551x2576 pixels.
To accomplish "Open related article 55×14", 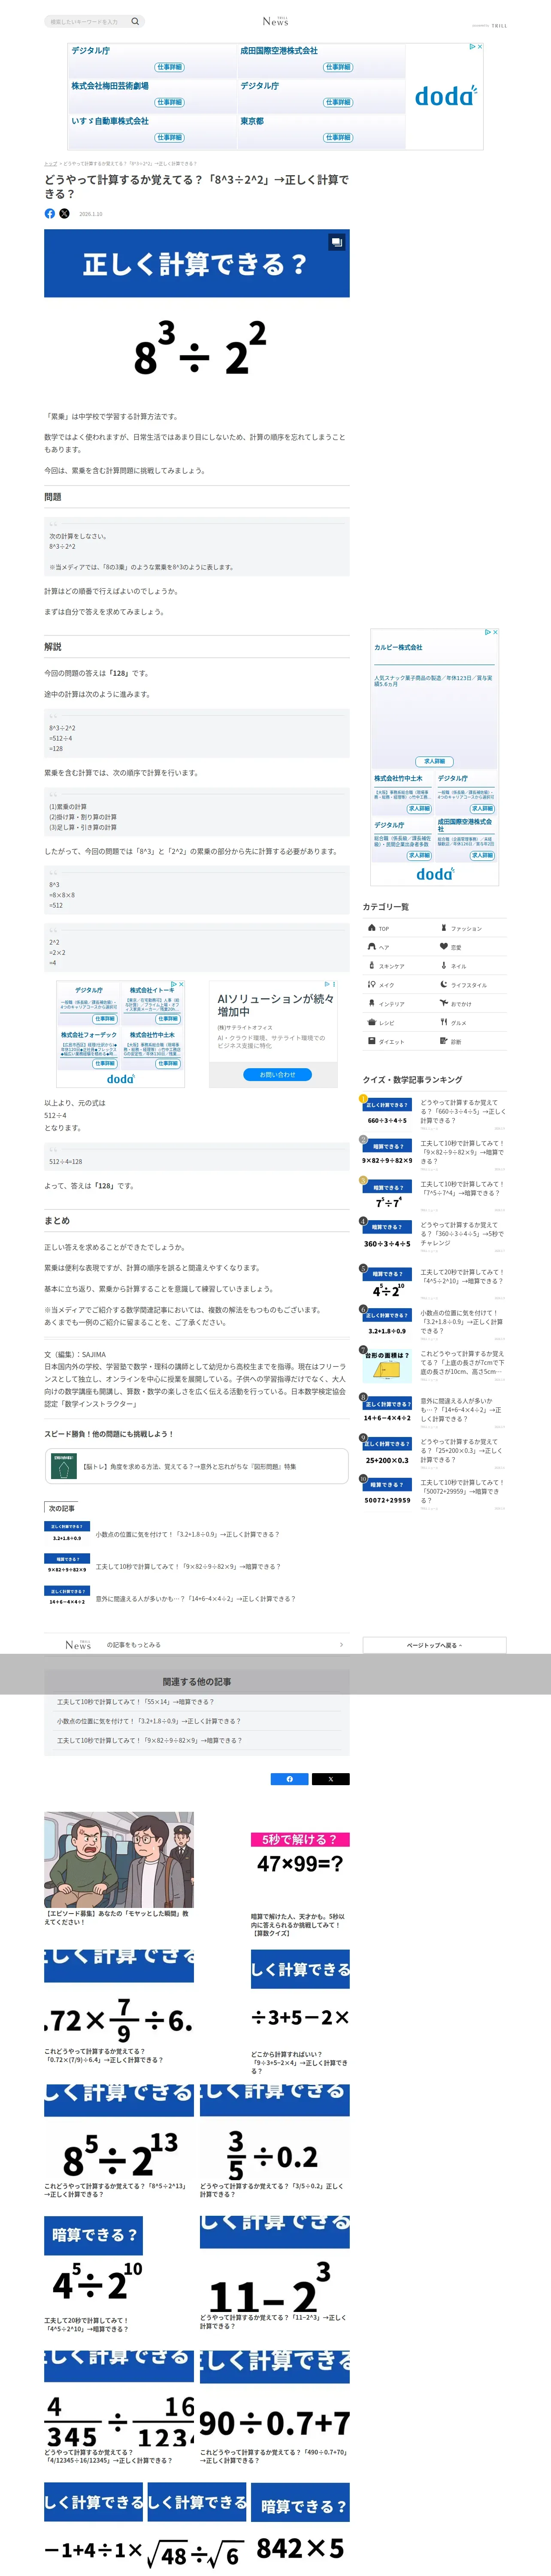I will tap(135, 1701).
